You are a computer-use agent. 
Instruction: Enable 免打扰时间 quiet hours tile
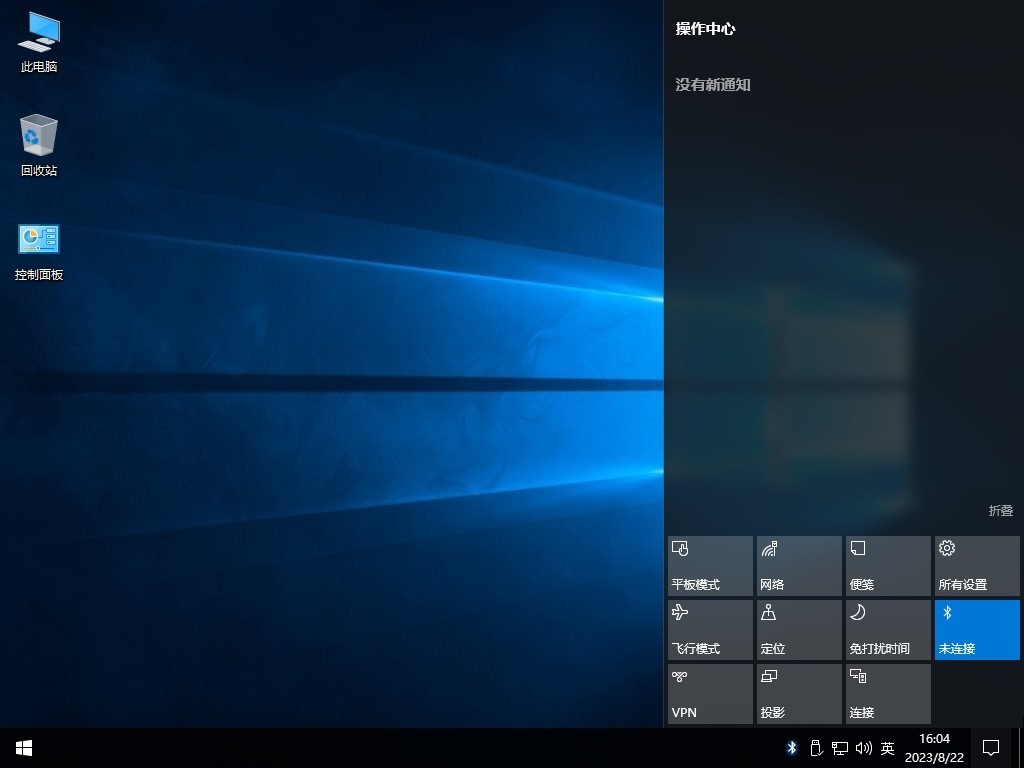point(888,630)
